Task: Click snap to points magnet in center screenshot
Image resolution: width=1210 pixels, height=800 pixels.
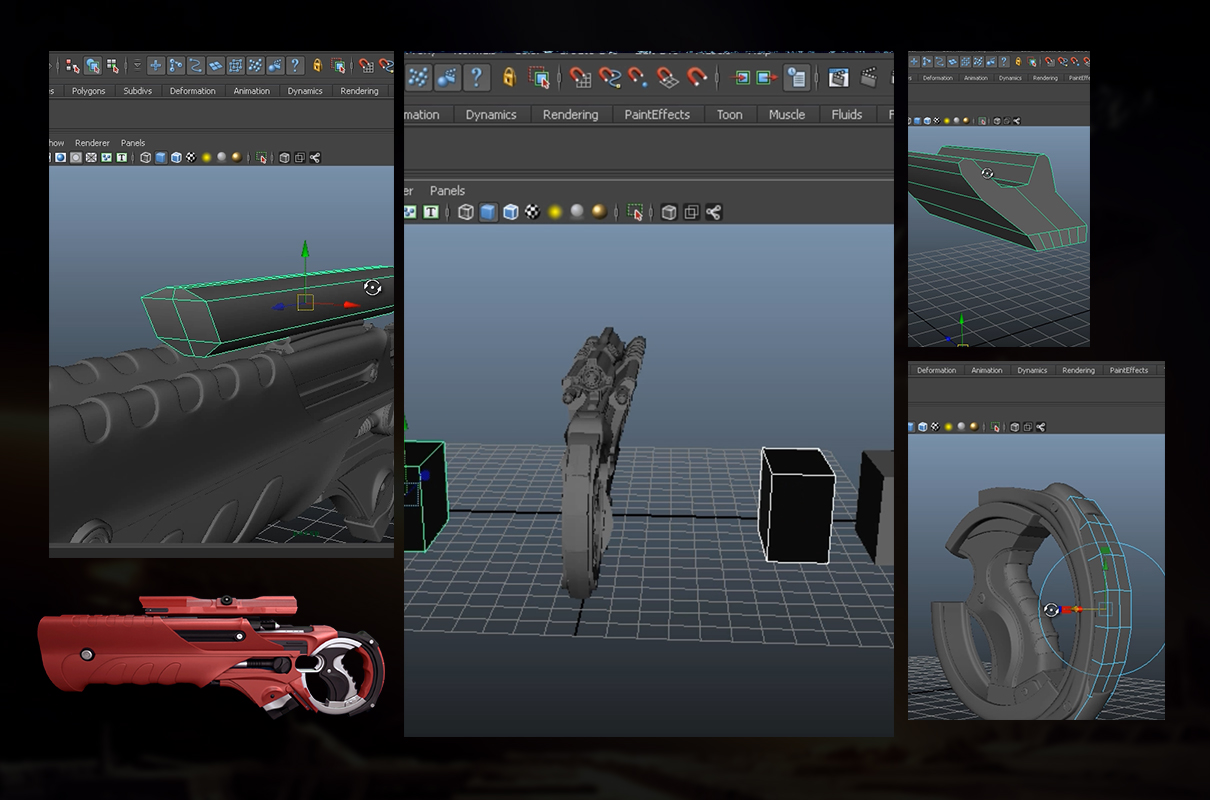Action: [x=638, y=77]
